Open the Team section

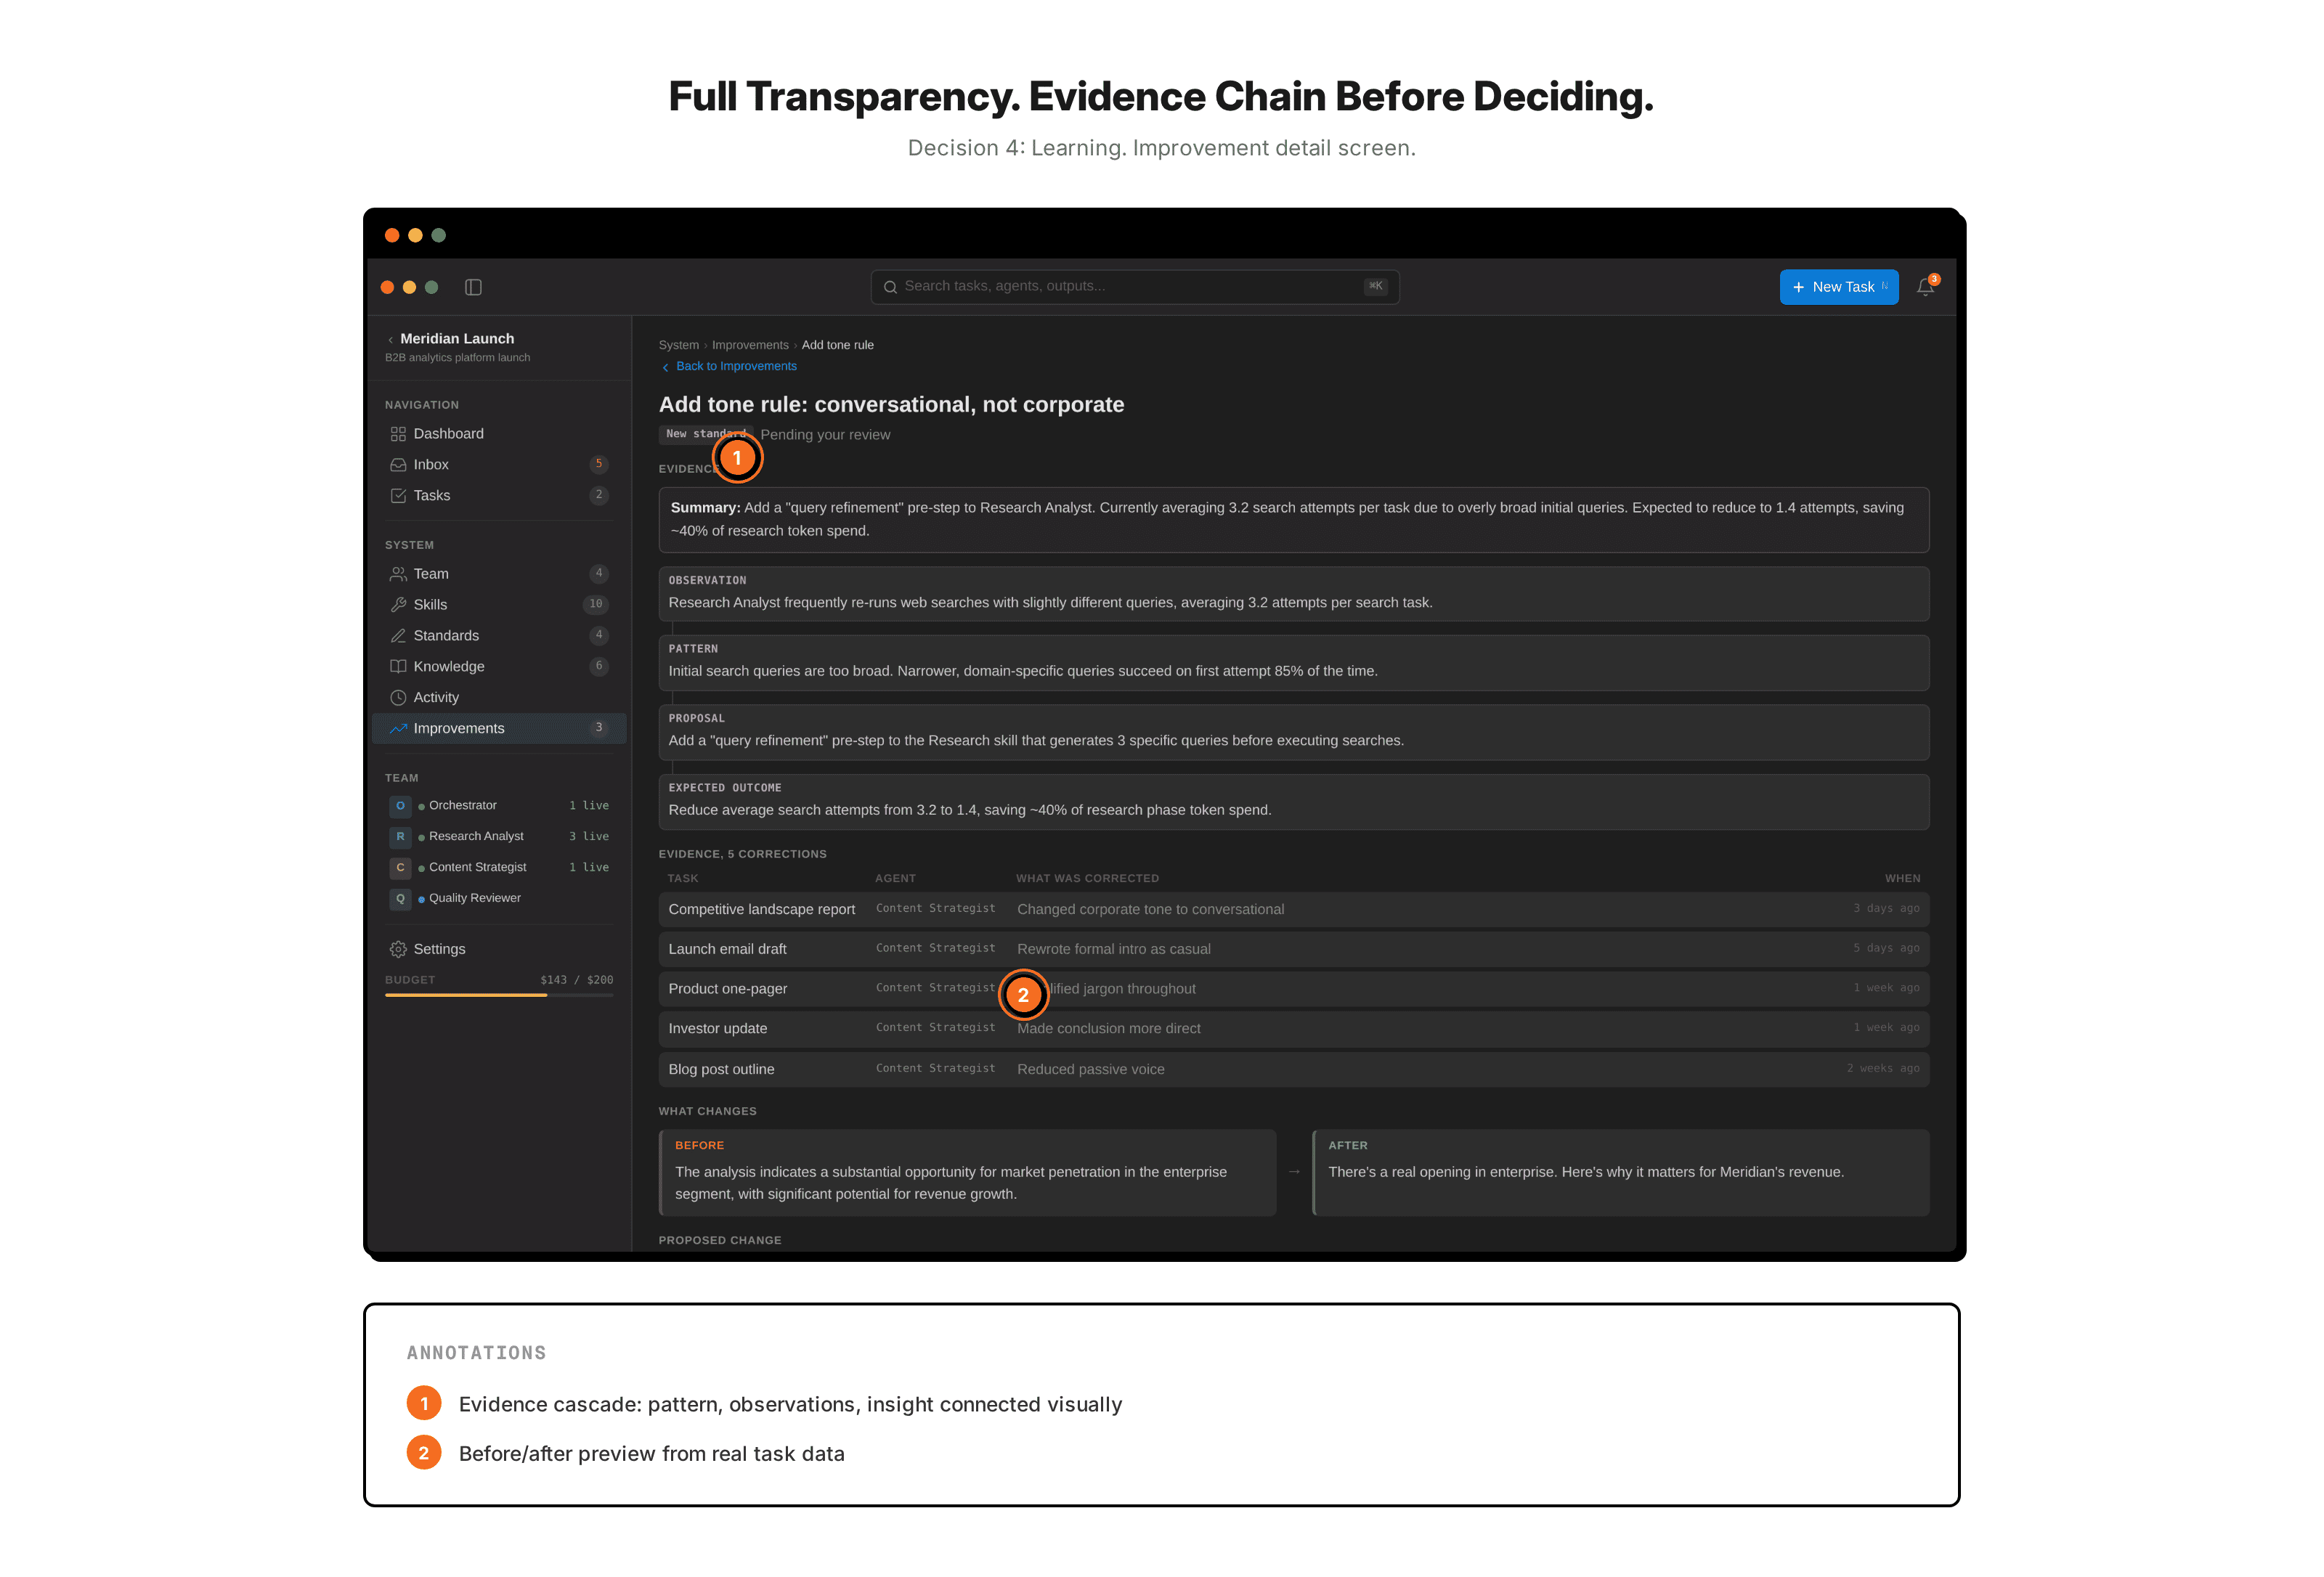point(499,574)
